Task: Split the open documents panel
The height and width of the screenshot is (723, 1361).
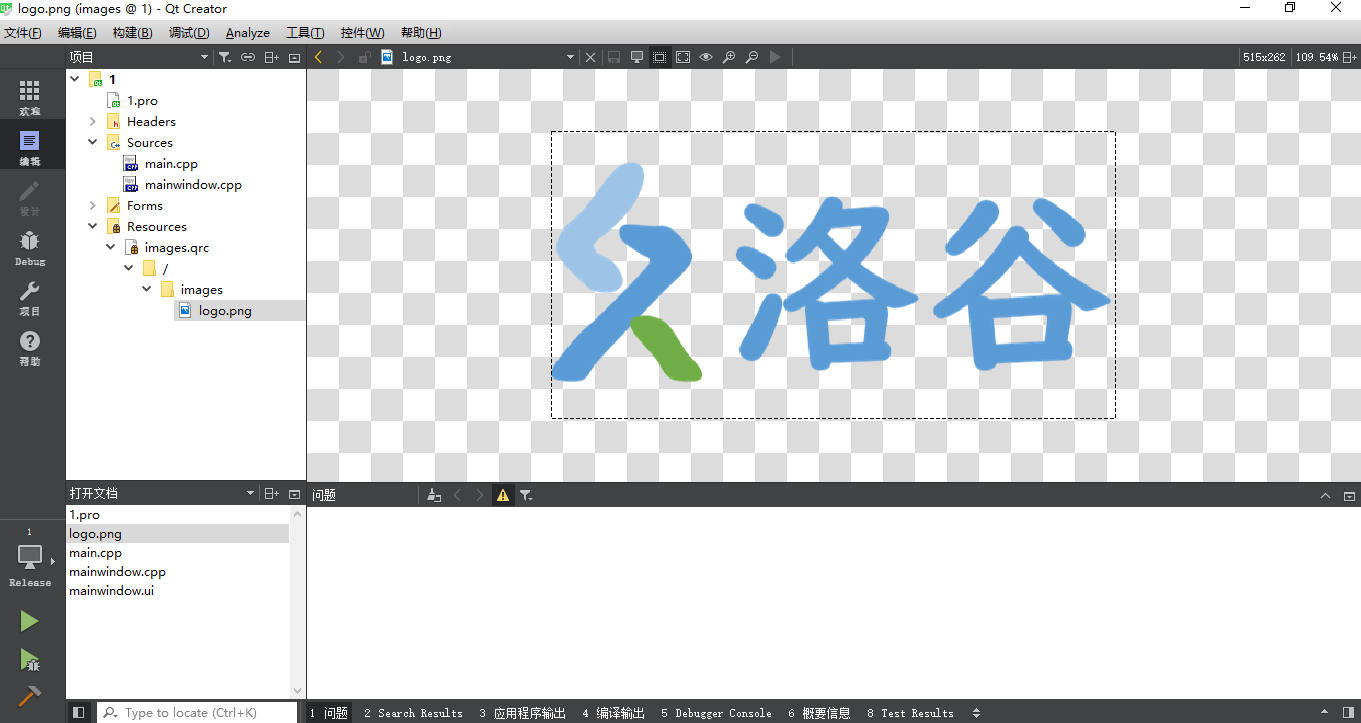Action: (x=271, y=494)
